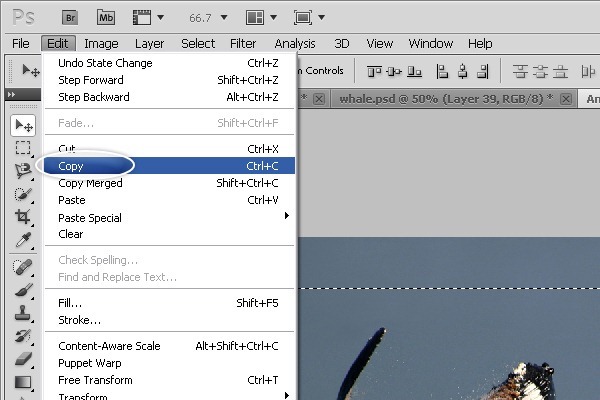Select the Move tool in toolbox
Viewport: 600px width, 400px height.
tap(22, 125)
